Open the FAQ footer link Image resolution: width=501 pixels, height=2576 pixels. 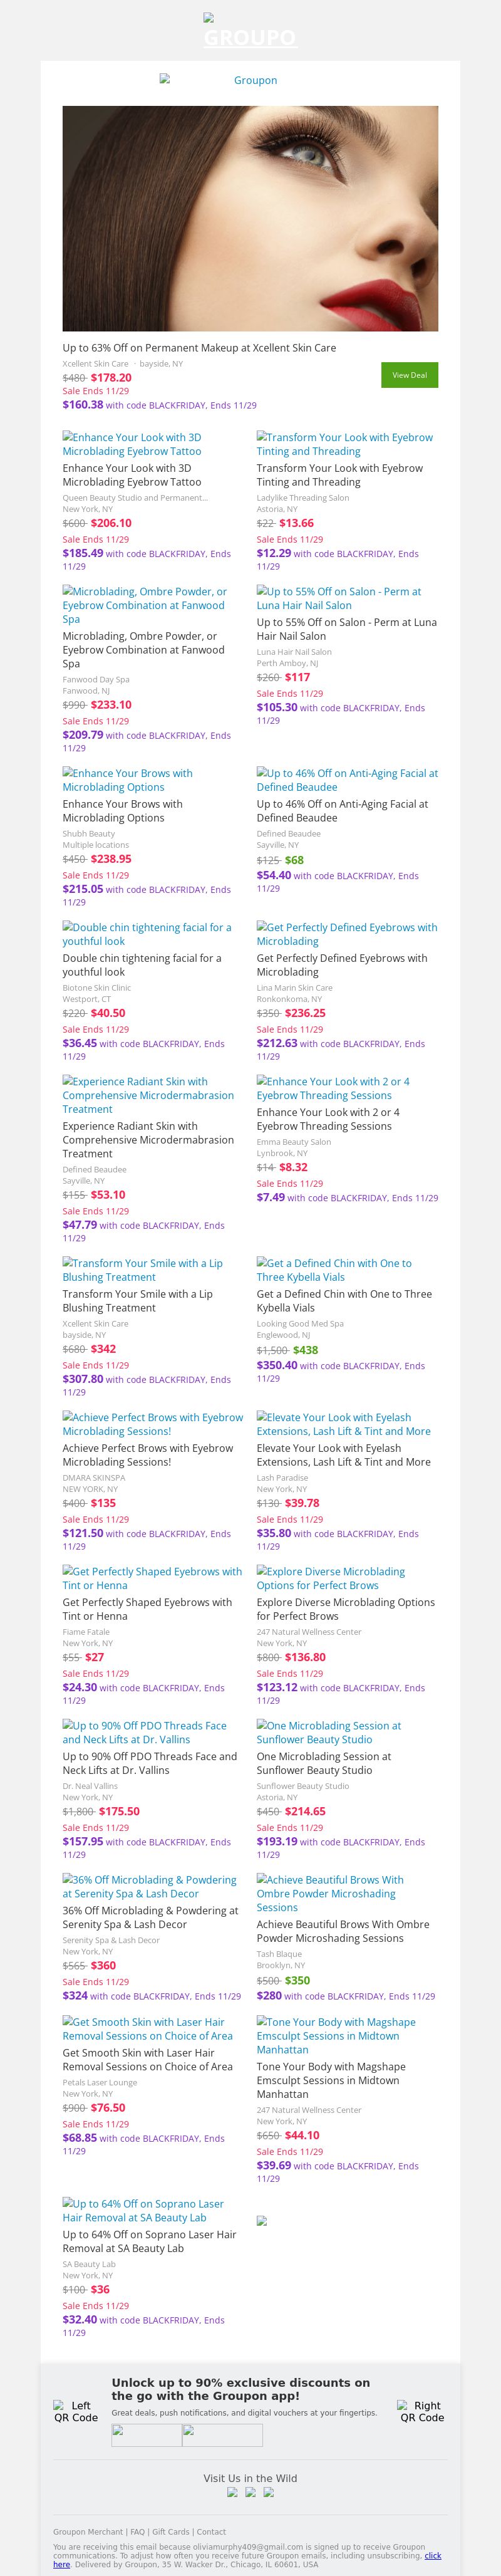pos(137,2532)
